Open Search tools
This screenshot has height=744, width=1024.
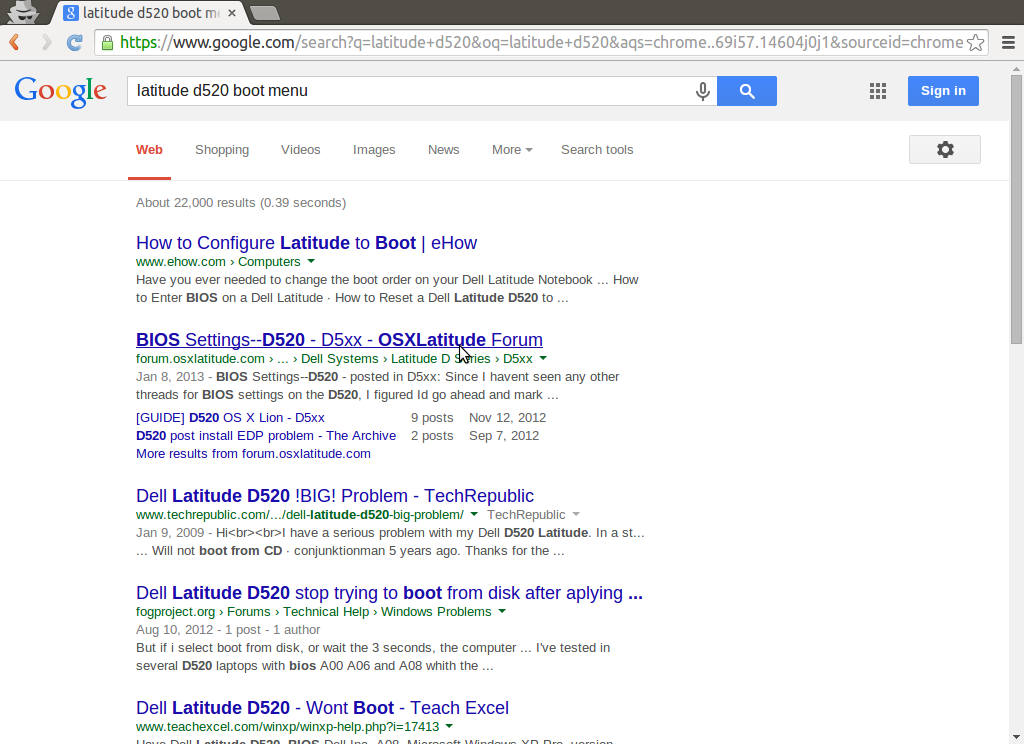pyautogui.click(x=597, y=149)
